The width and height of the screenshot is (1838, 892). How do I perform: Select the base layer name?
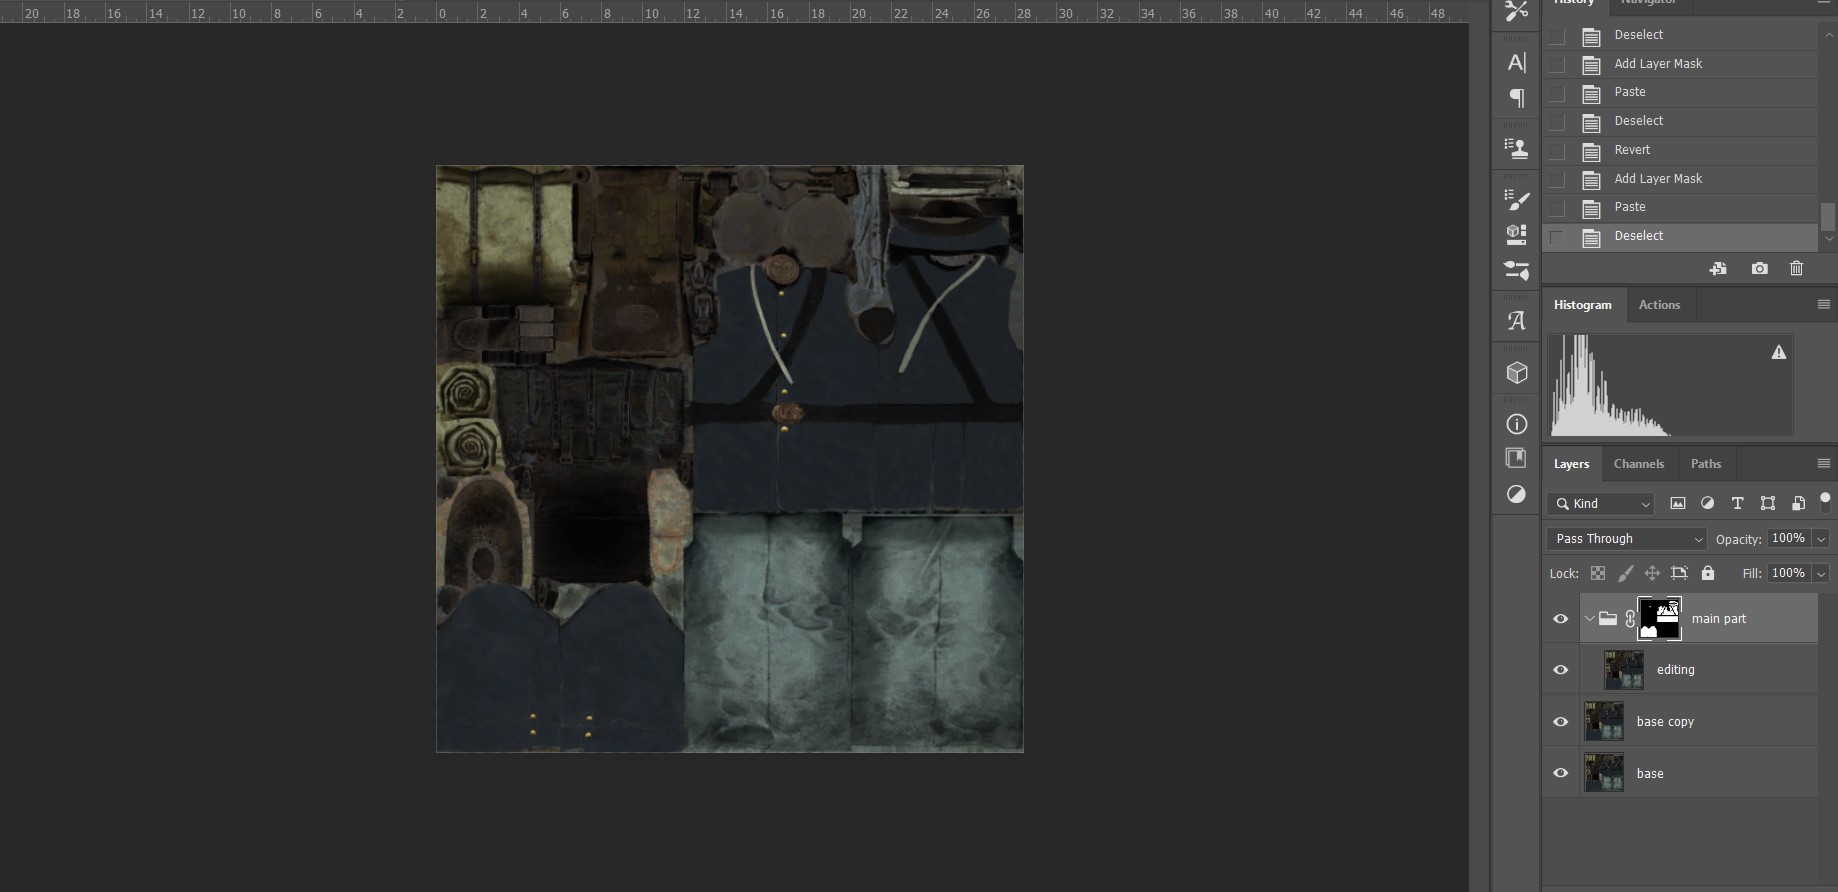coord(1650,774)
